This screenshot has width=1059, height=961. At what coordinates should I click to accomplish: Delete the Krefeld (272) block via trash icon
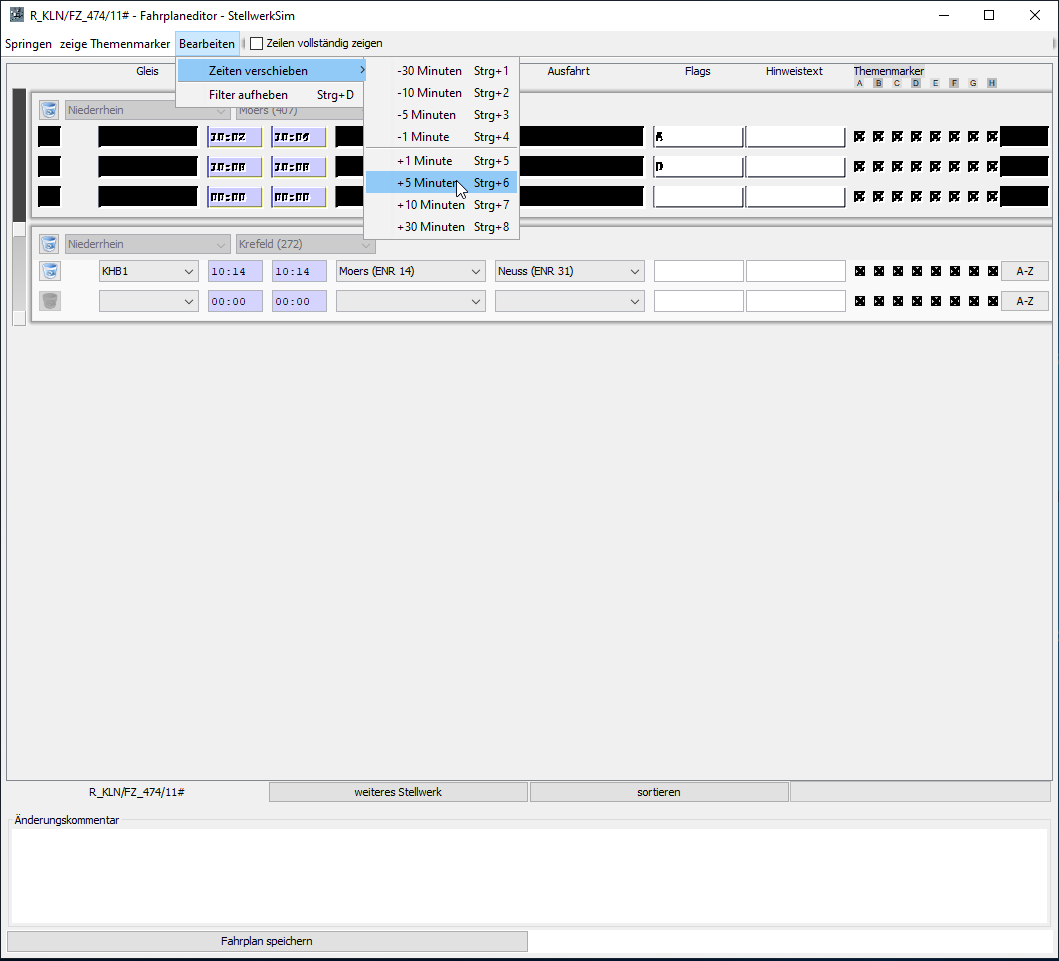pos(49,244)
